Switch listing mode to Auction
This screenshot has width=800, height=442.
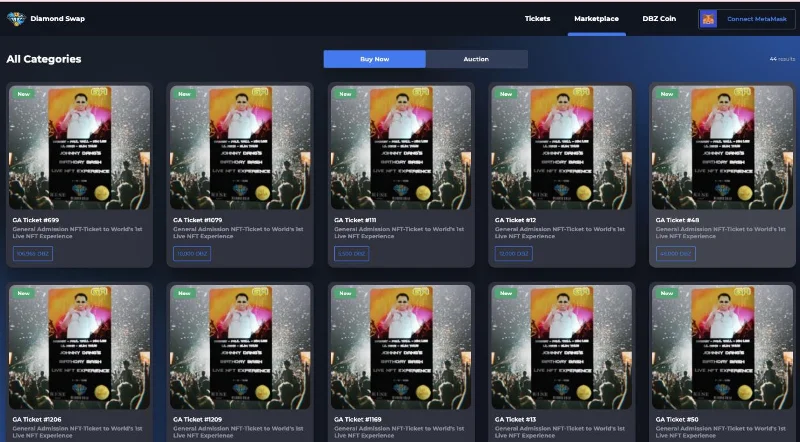(476, 59)
